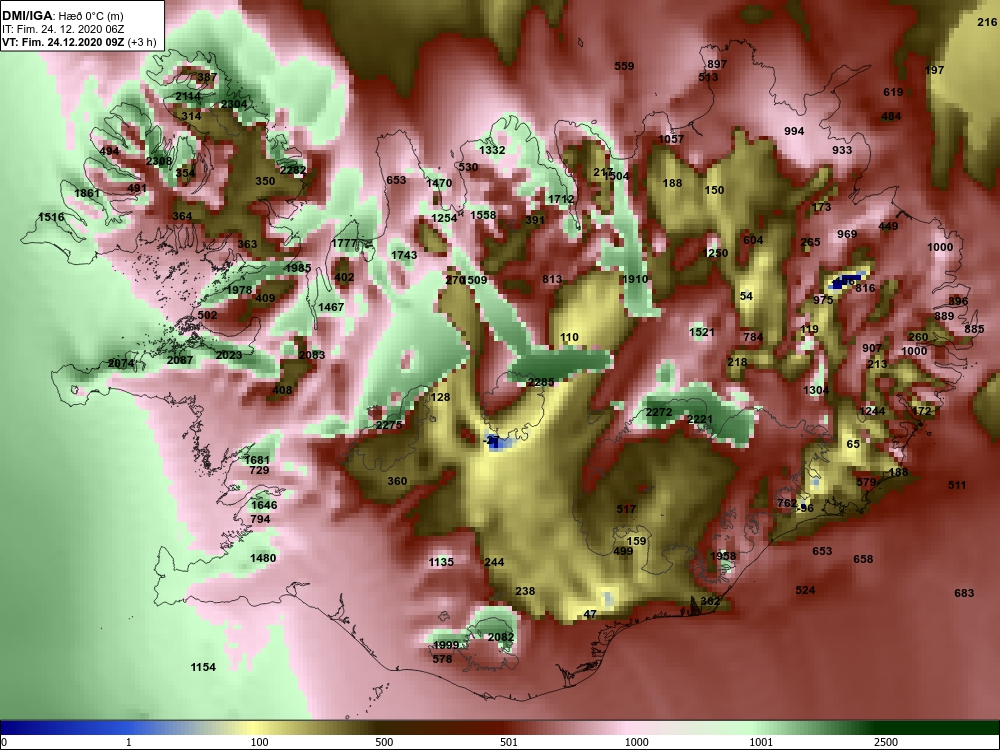Click the map value '2023'
1000x750 pixels.
click(229, 355)
